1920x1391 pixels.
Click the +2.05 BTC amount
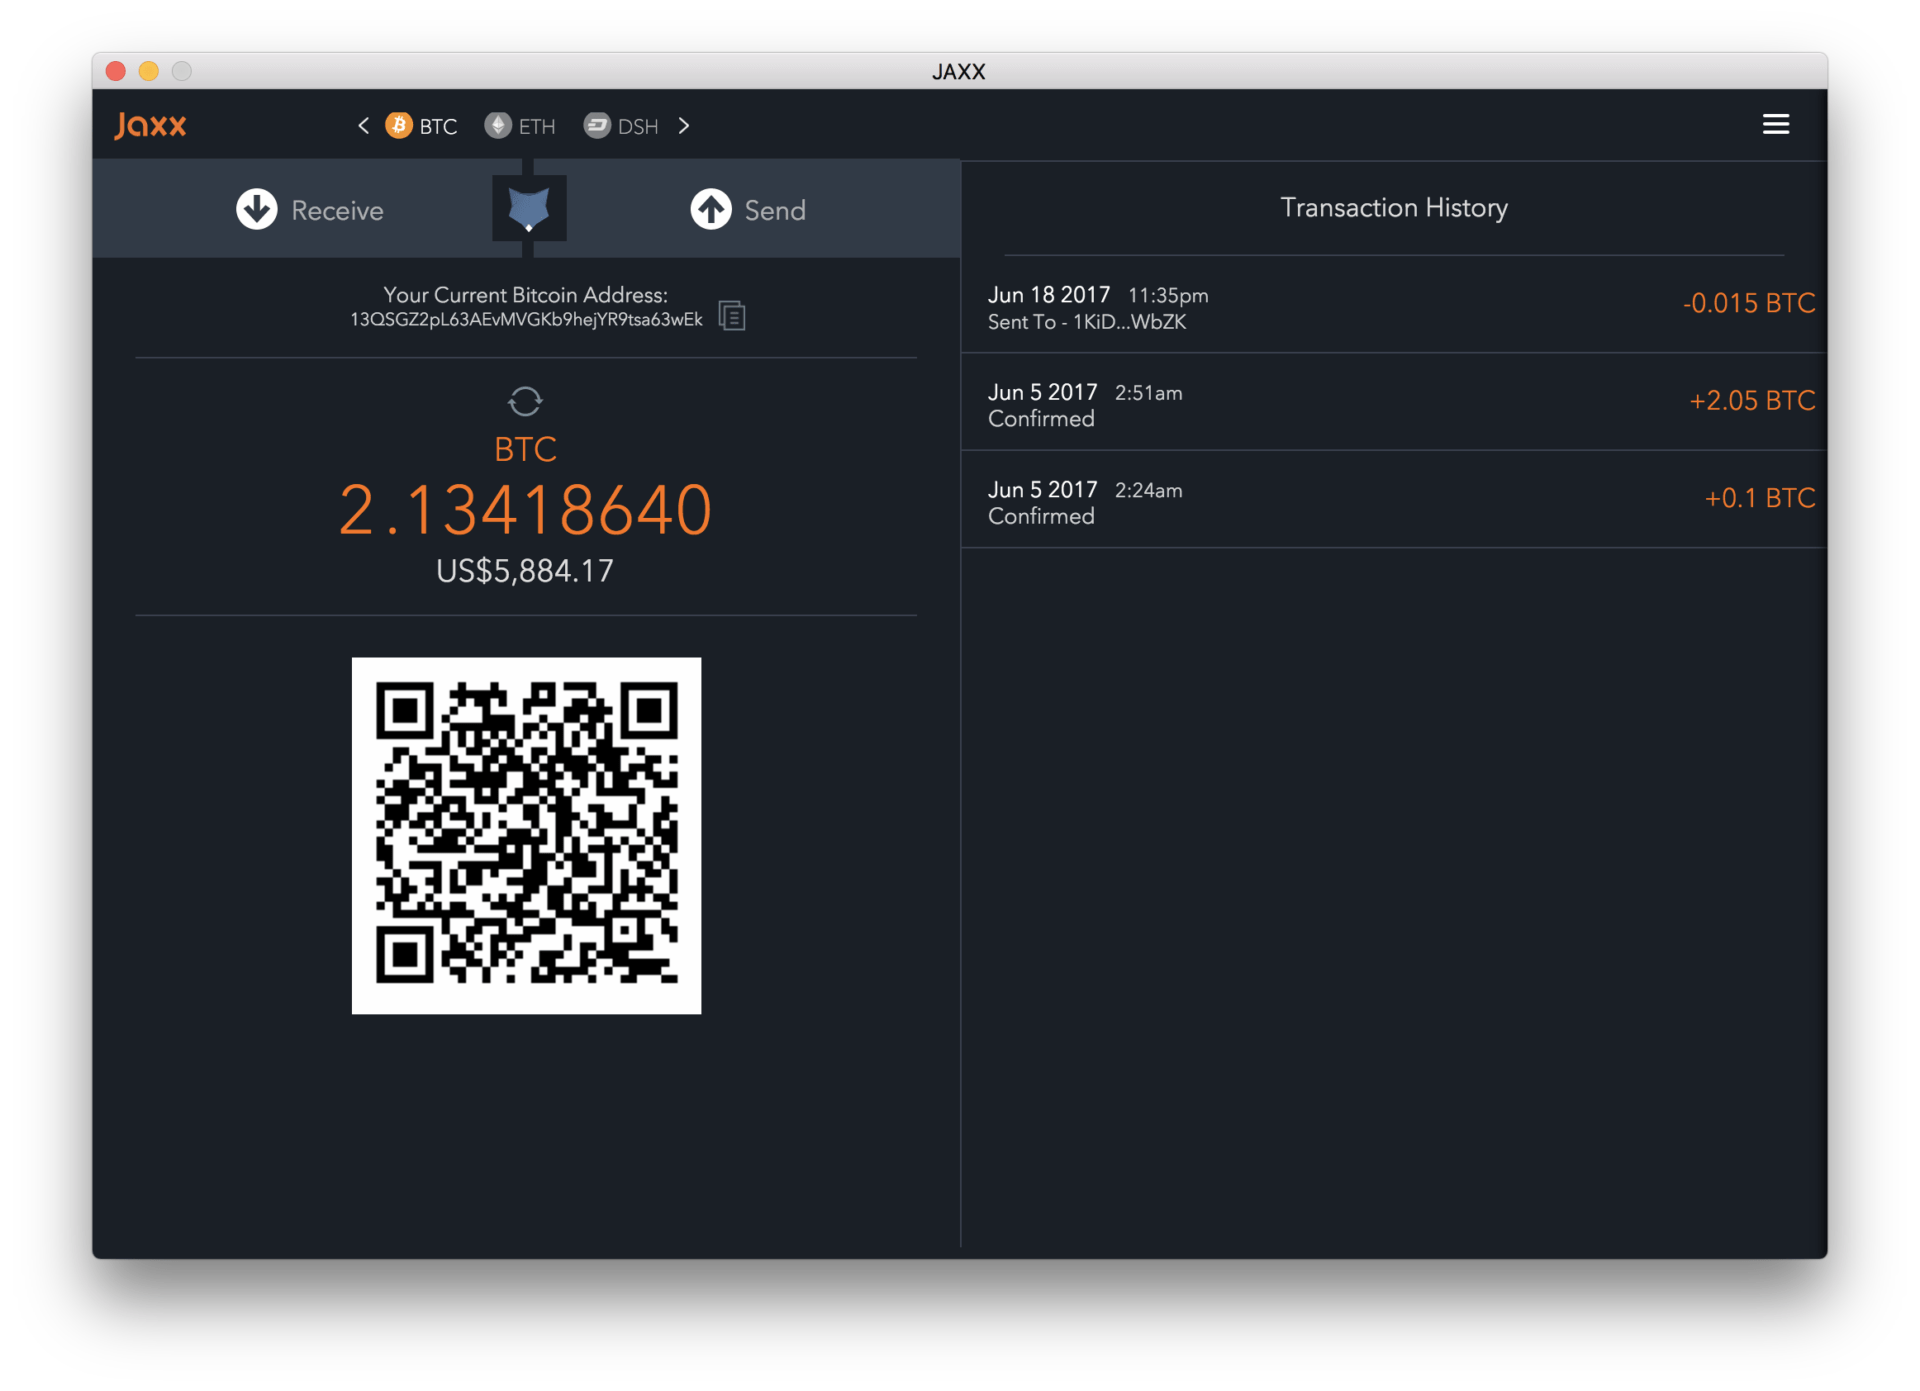[x=1752, y=400]
